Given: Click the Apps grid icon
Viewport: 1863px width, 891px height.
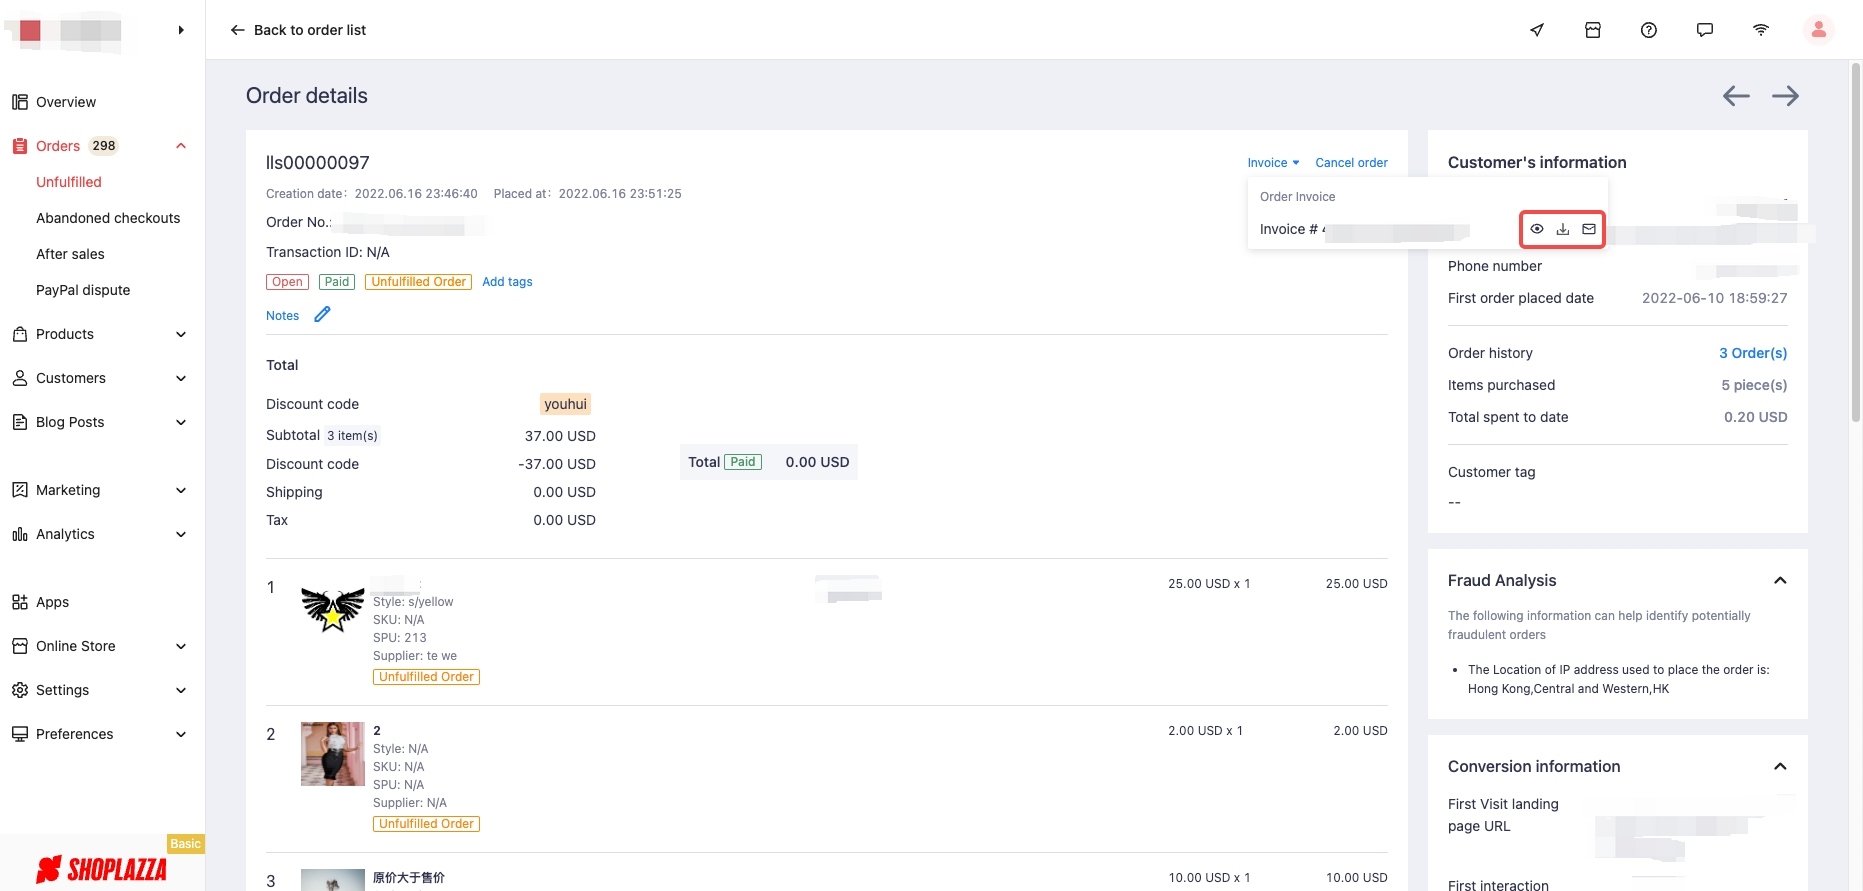Looking at the screenshot, I should (x=20, y=602).
